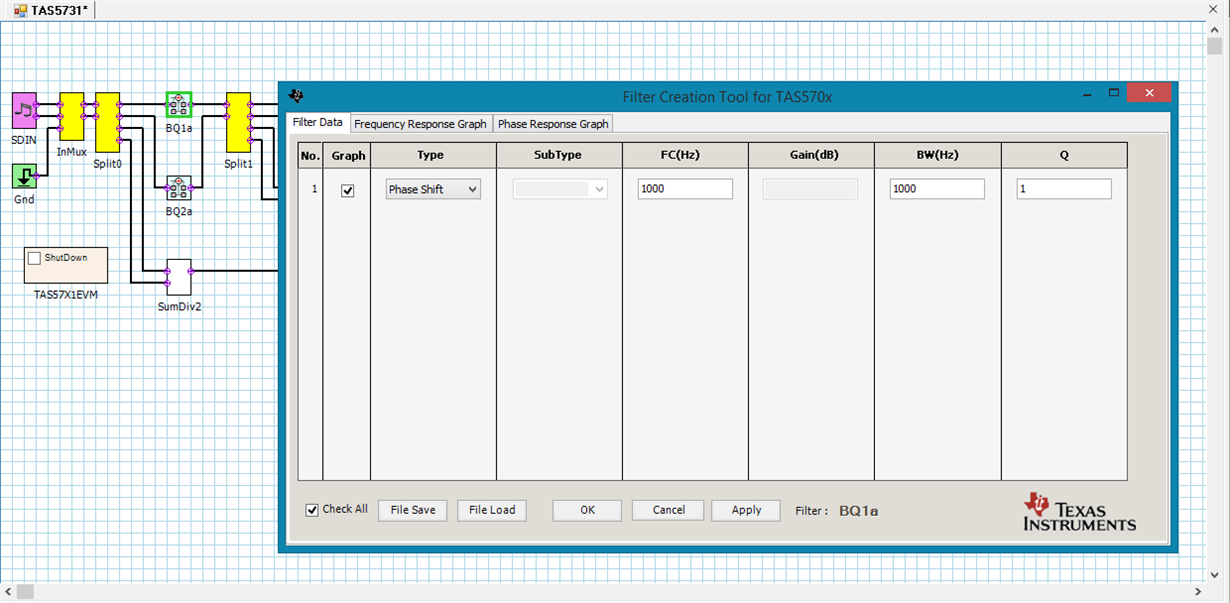This screenshot has height=603, width=1230.
Task: Click the Q input field
Action: click(x=1064, y=189)
